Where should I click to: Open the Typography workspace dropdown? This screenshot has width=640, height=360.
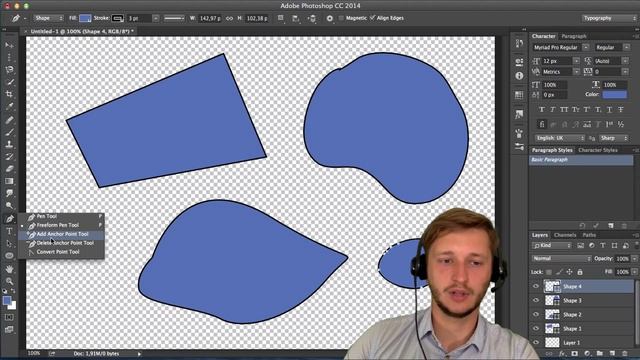(609, 18)
